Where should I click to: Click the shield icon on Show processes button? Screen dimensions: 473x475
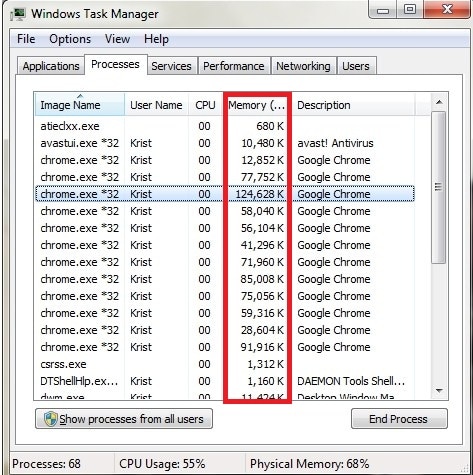click(x=51, y=419)
